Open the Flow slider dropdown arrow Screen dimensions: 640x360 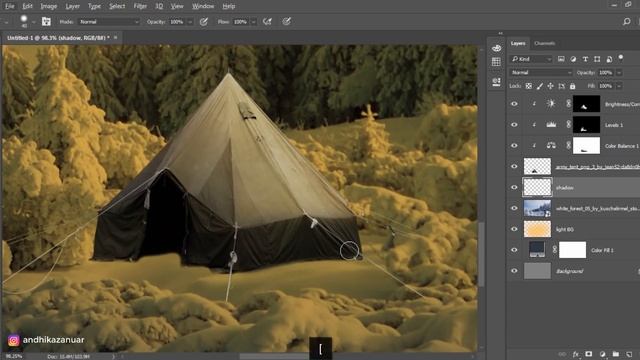[253, 22]
